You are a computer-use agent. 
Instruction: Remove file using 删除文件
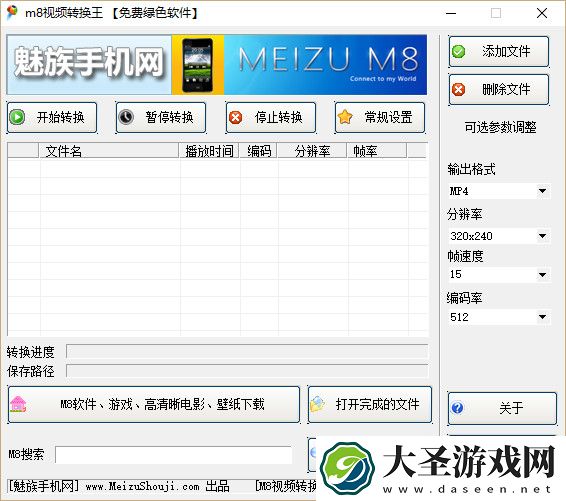tap(499, 89)
